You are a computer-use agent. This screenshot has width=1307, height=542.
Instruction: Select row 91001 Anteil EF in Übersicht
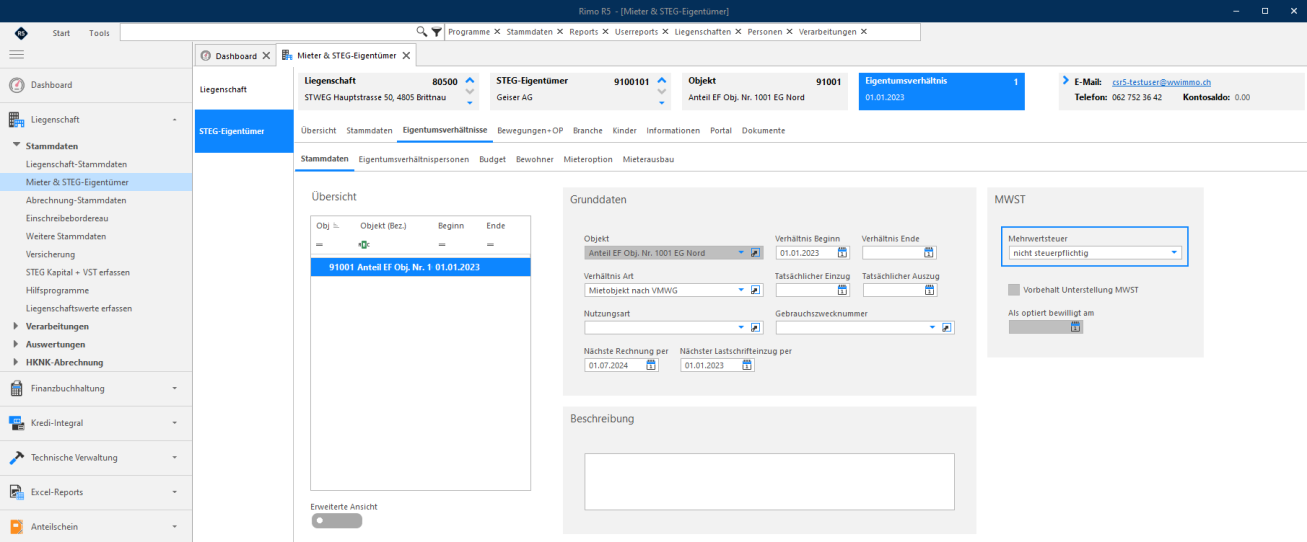(x=421, y=267)
